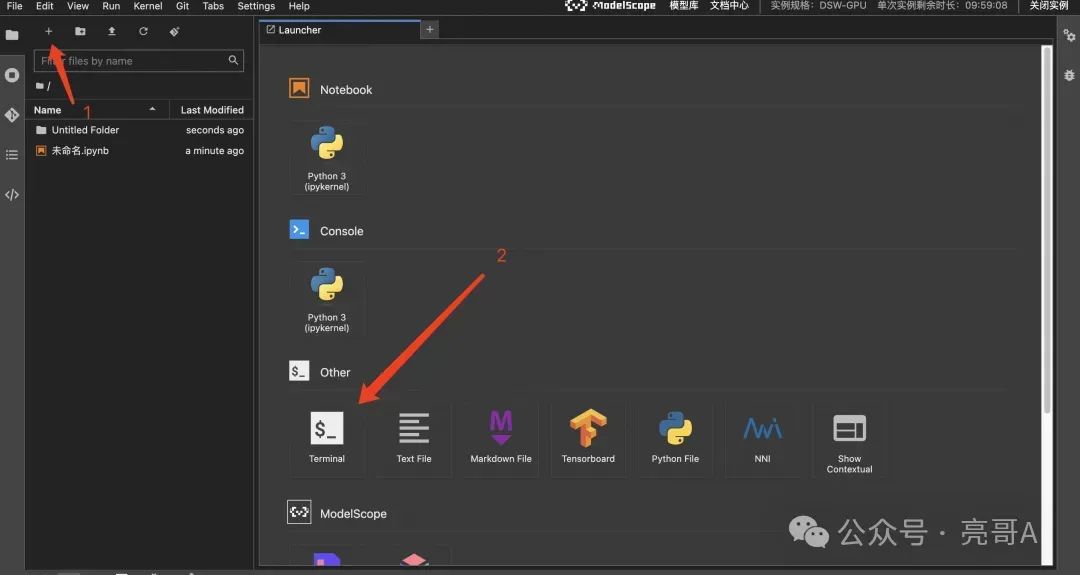Open the Git menu
1080x575 pixels.
tap(183, 6)
